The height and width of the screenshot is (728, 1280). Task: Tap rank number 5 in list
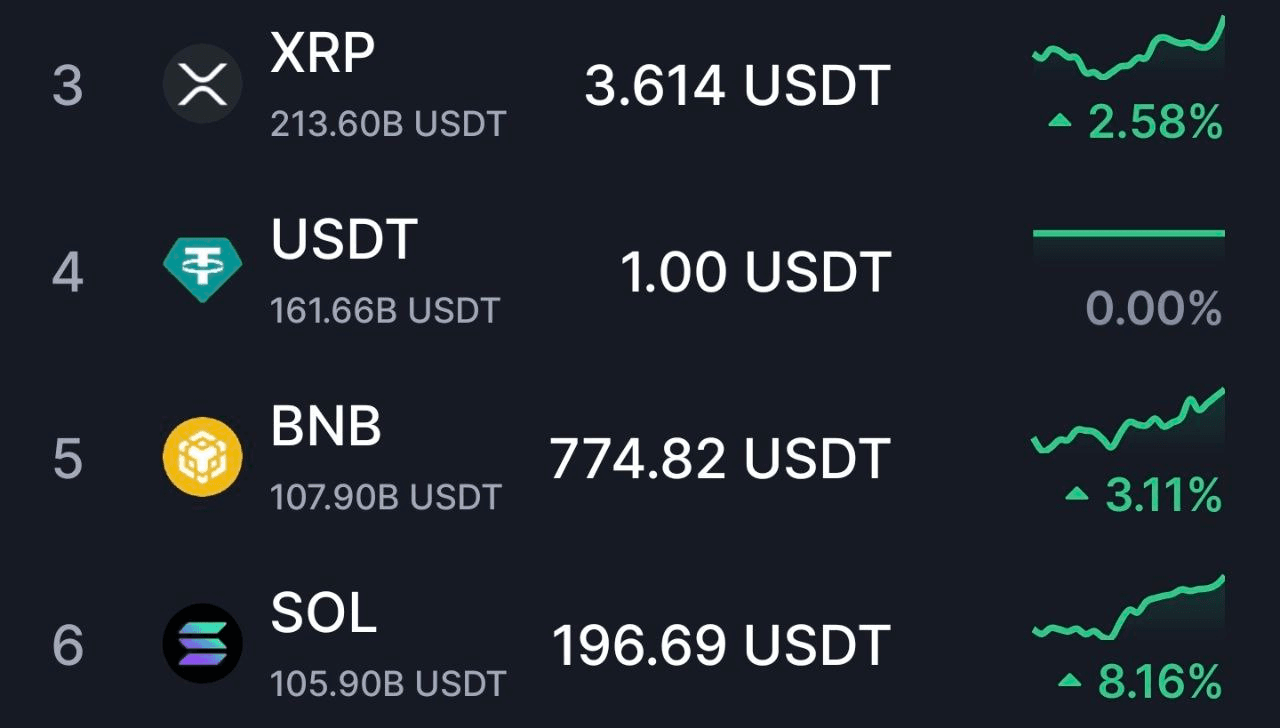coord(67,458)
